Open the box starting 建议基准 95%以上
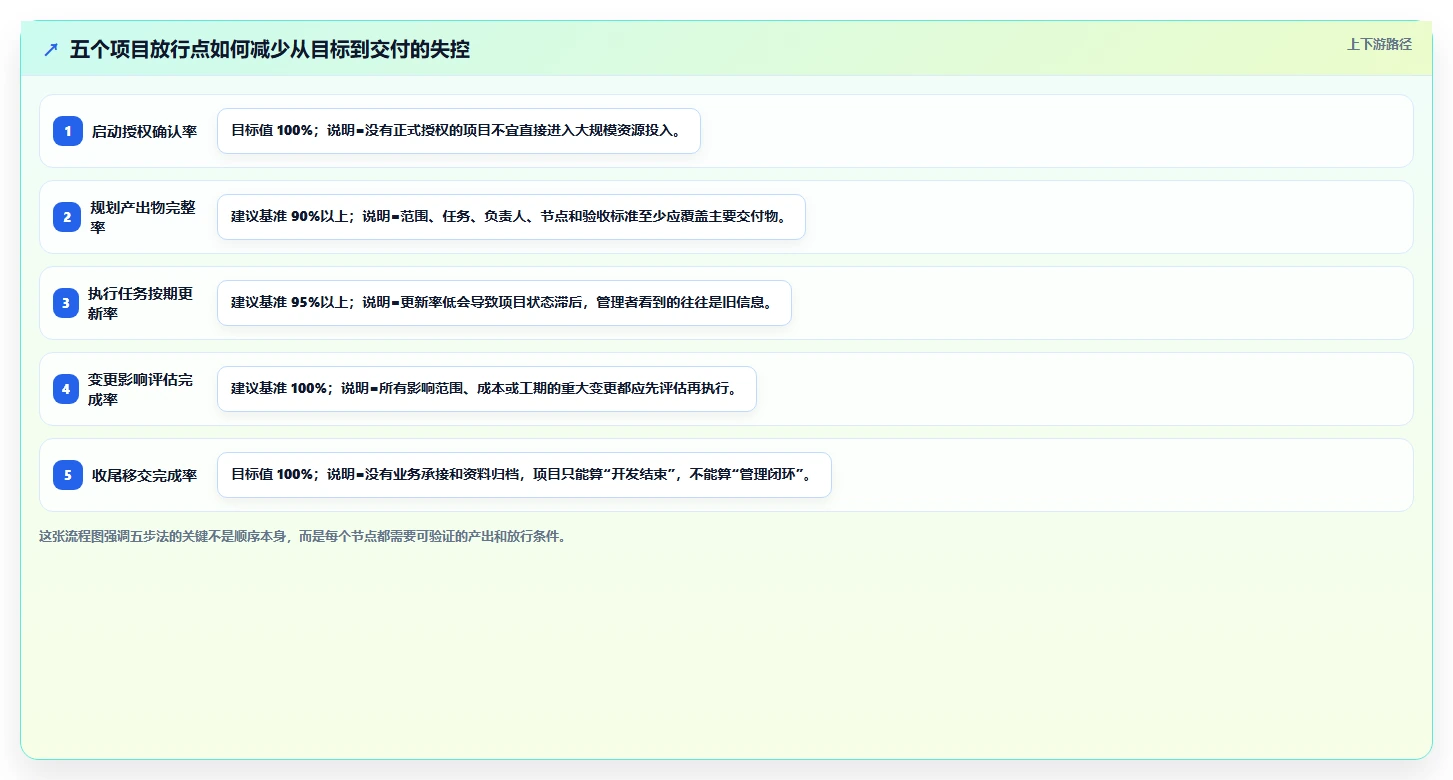Image resolution: width=1453 pixels, height=780 pixels. 504,303
